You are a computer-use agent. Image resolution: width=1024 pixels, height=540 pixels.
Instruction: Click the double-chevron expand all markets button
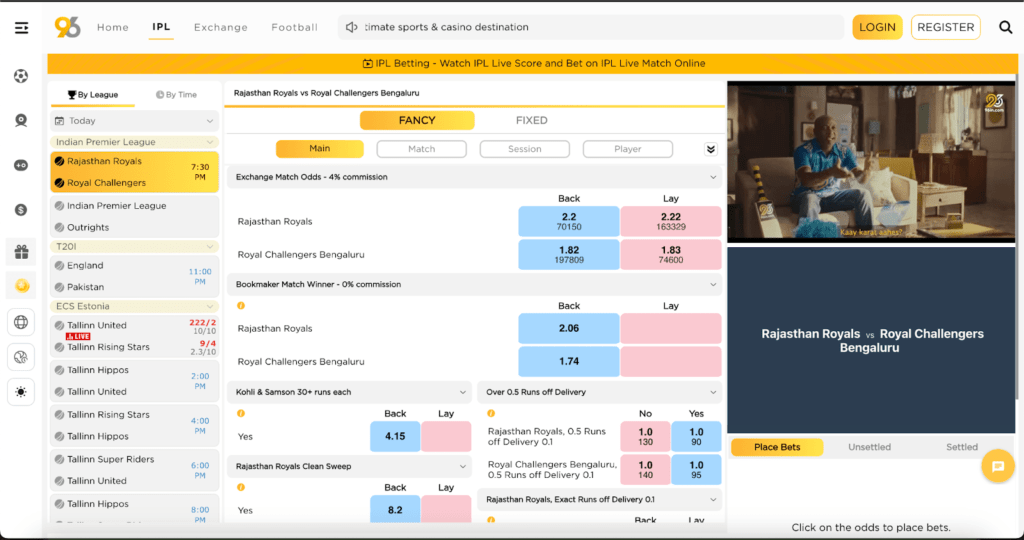pos(711,149)
